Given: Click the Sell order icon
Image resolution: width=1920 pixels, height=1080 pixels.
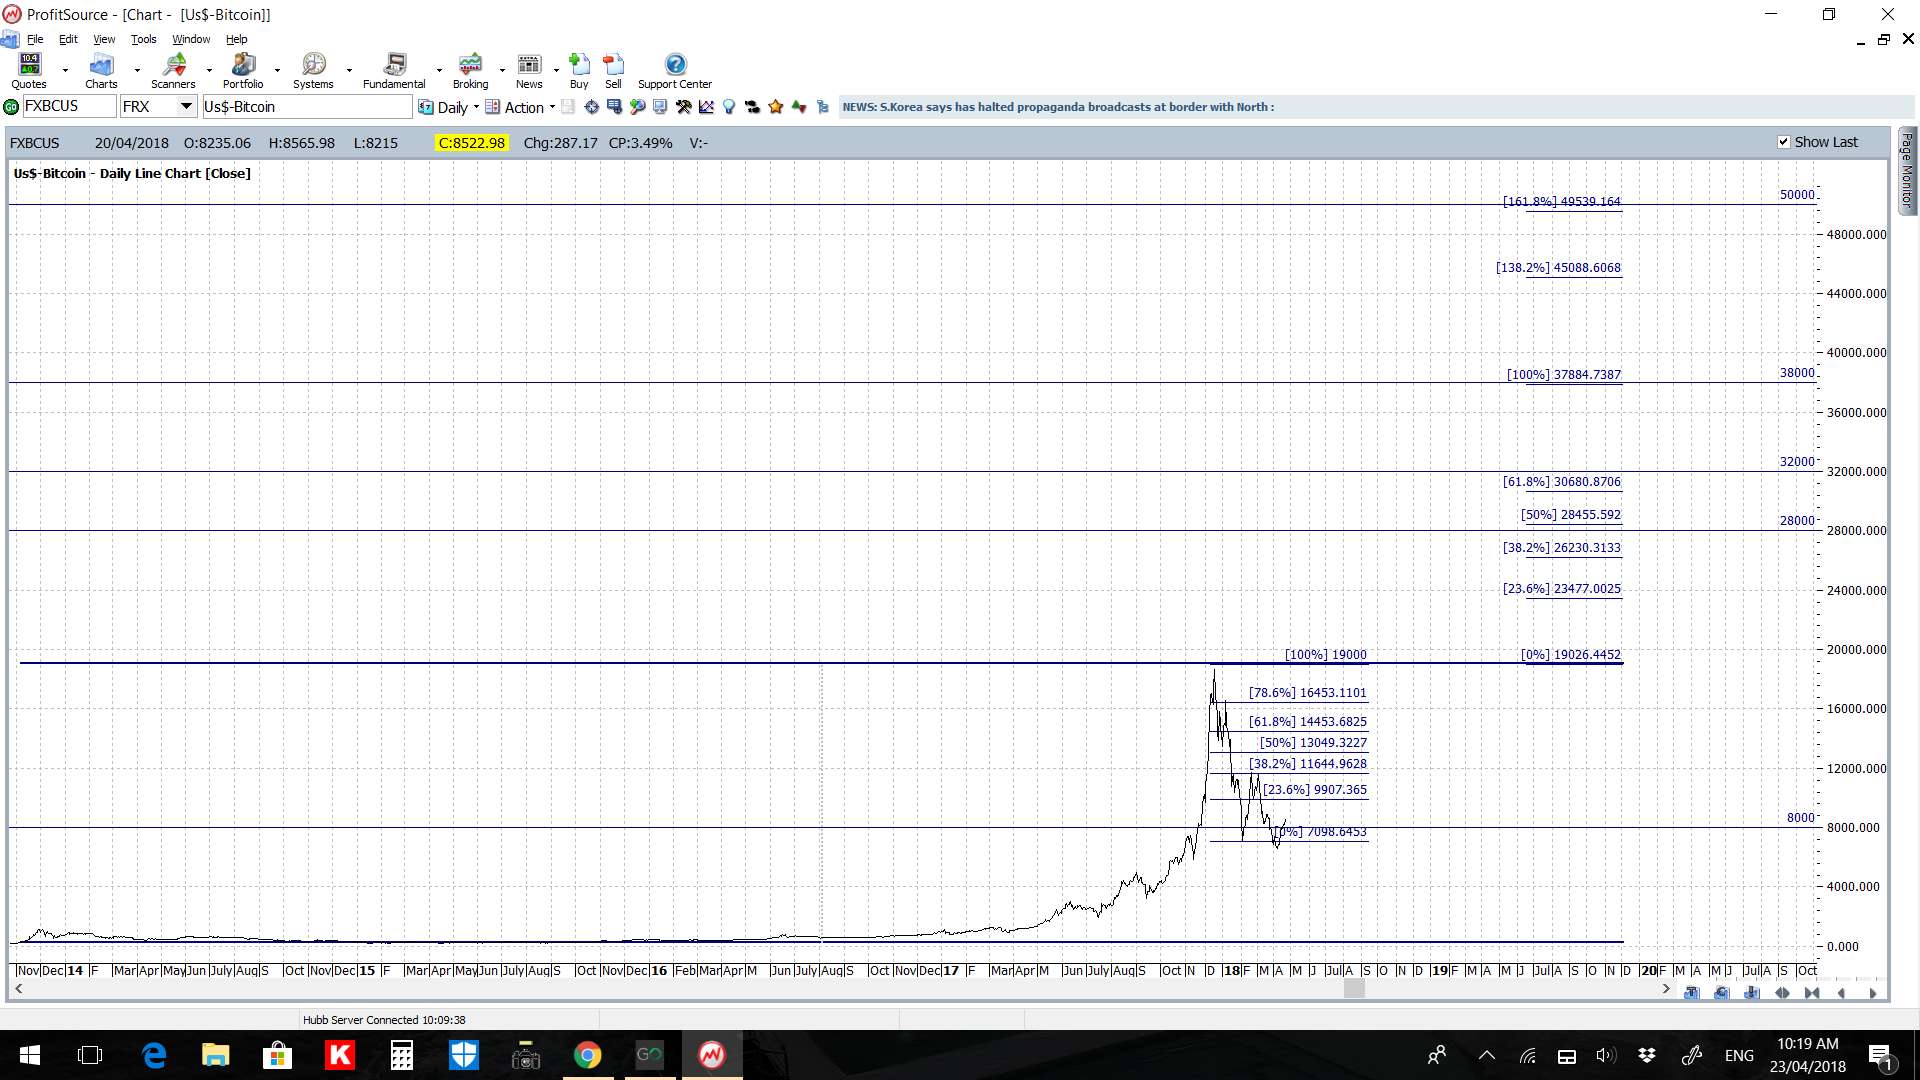Looking at the screenshot, I should tap(613, 70).
